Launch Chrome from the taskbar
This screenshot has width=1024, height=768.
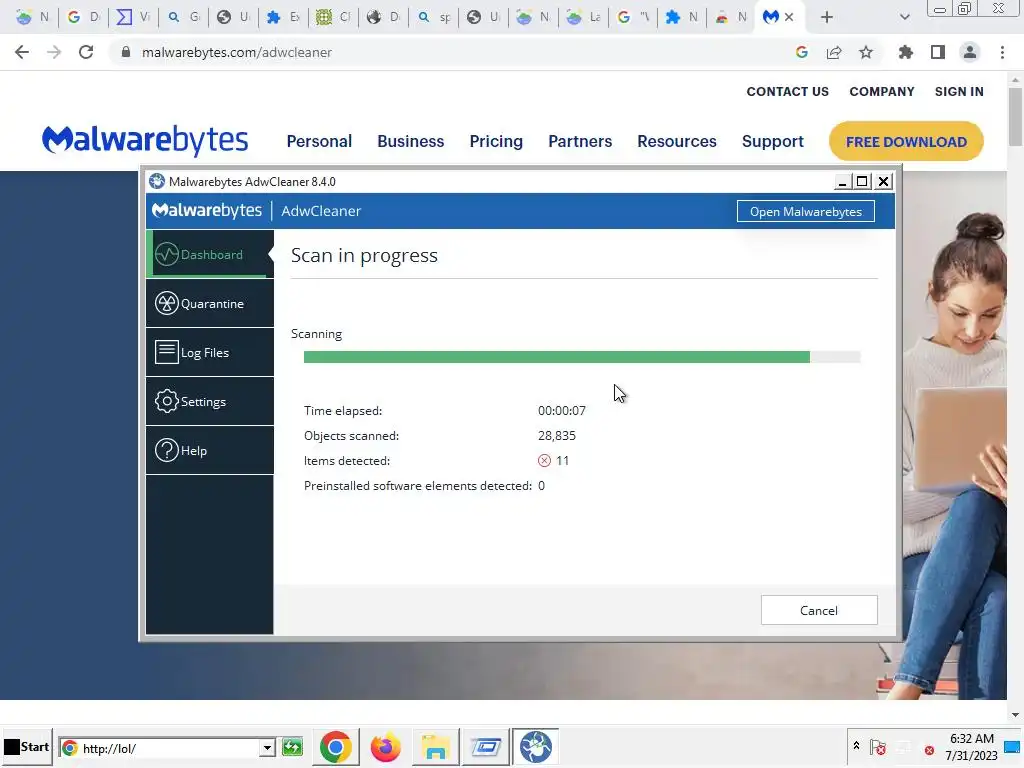(x=336, y=747)
